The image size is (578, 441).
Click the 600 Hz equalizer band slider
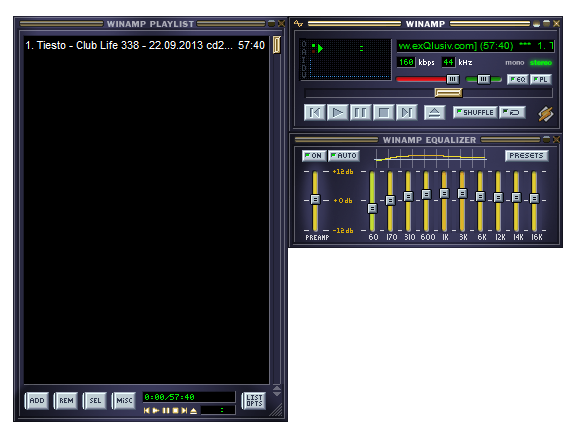(x=426, y=194)
